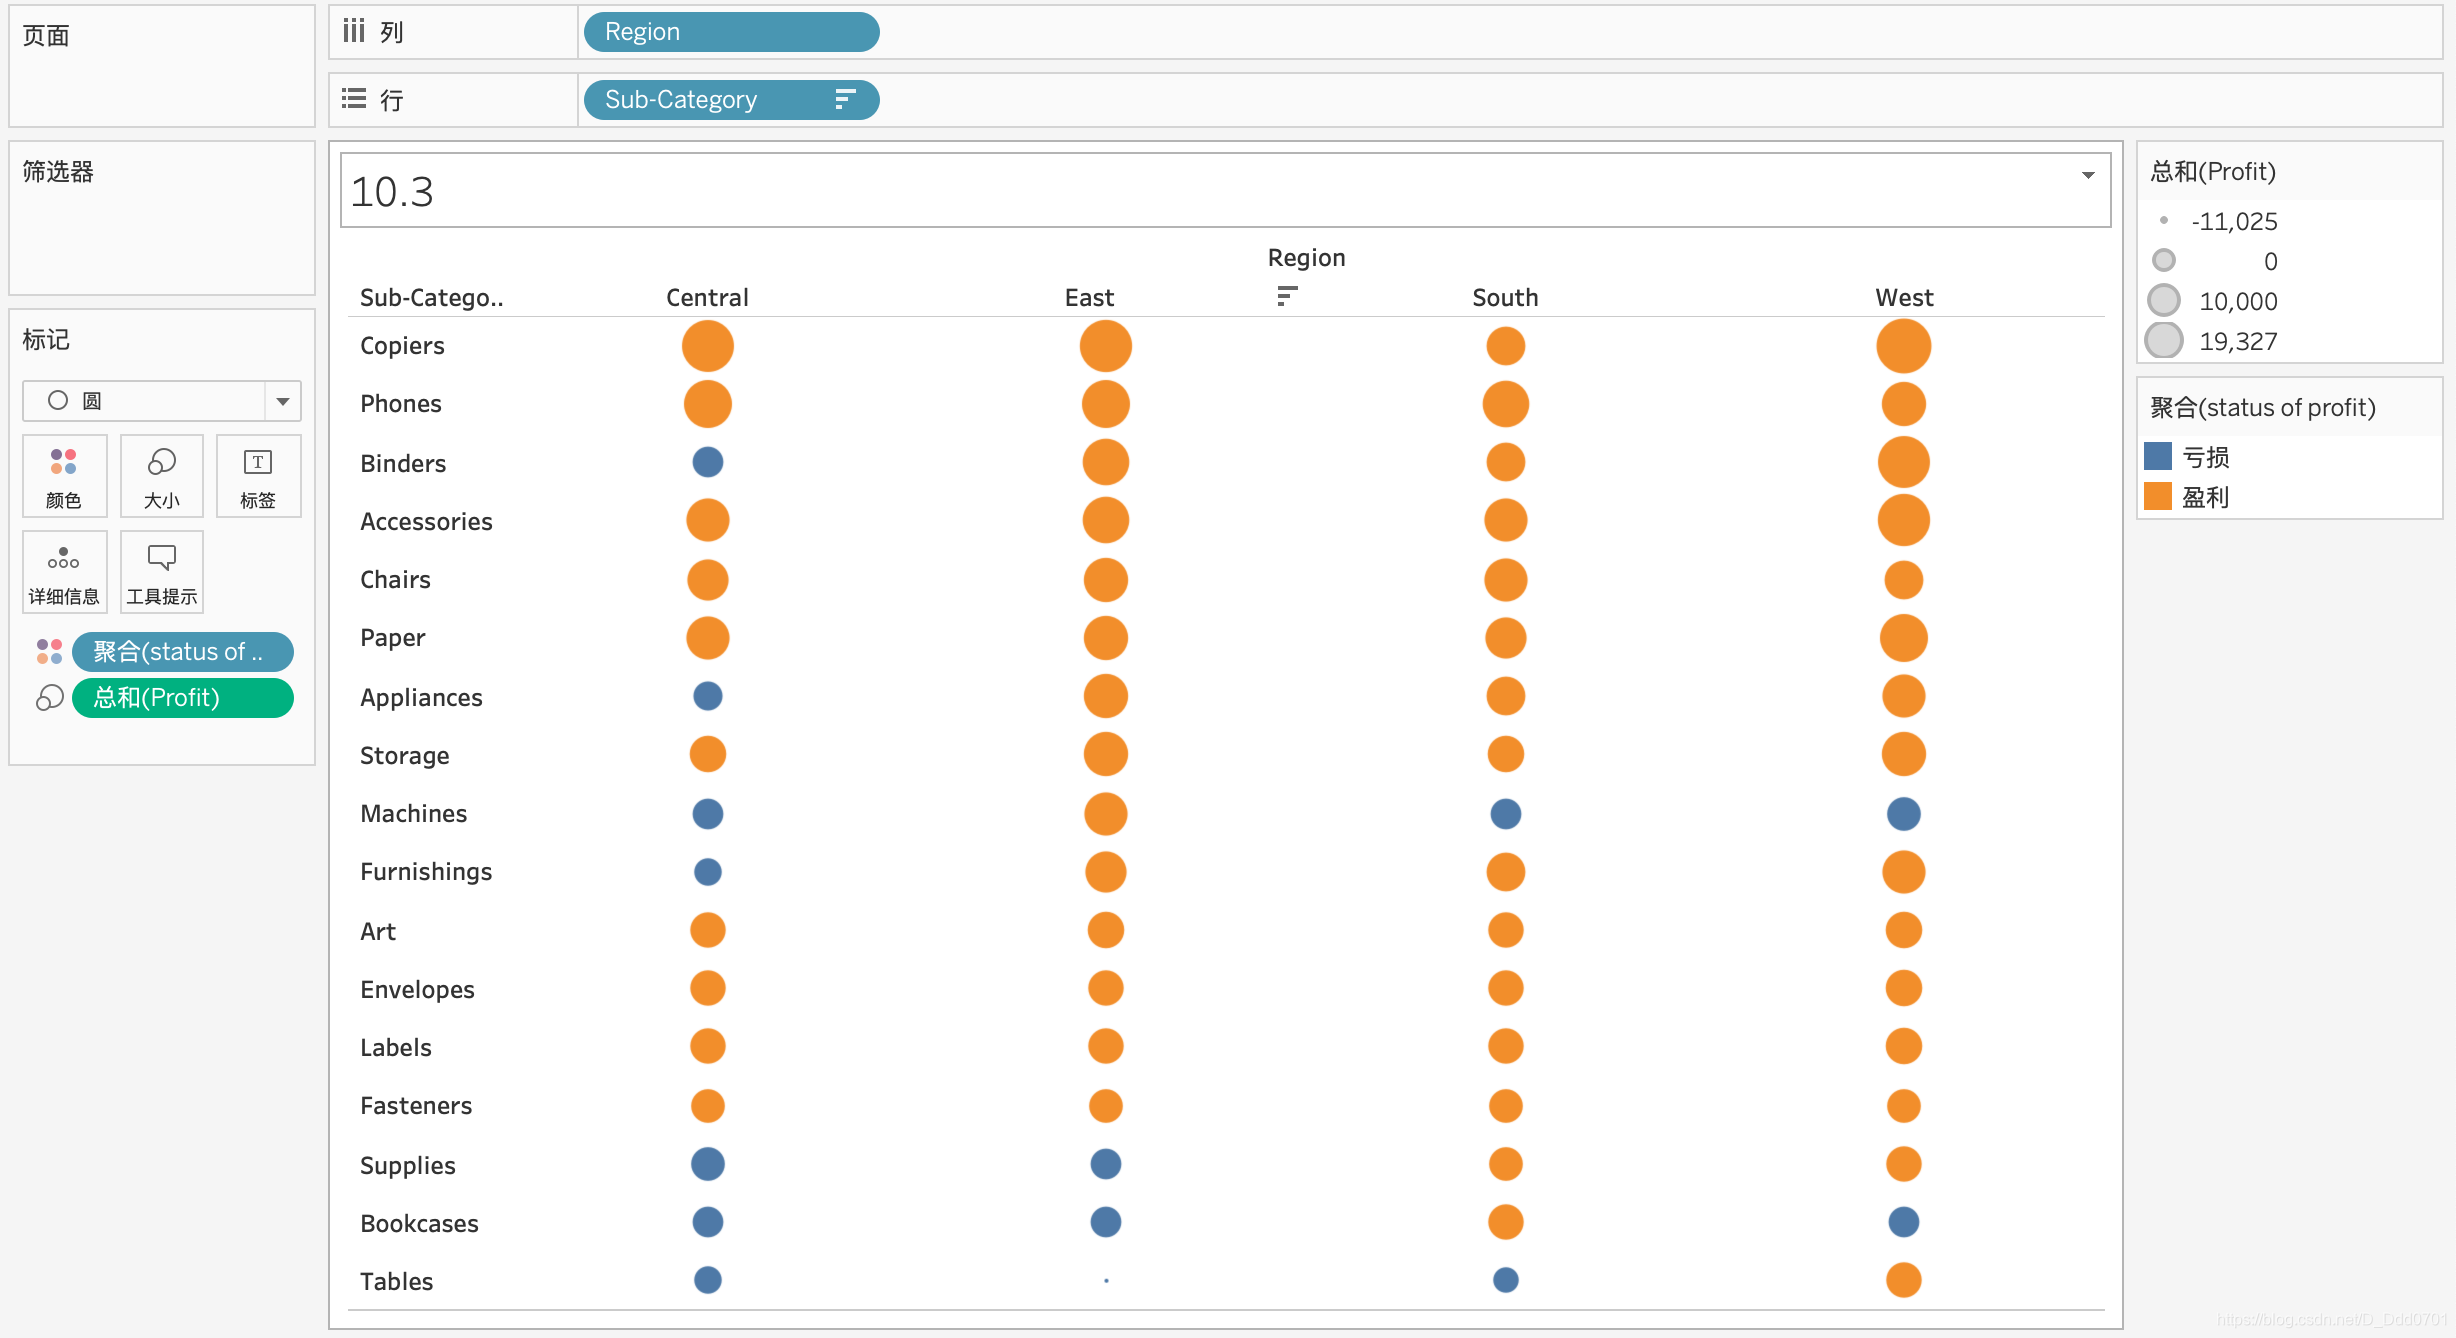Click the Bookcases West blue circle mark
Screen dimensions: 2456x1338
(x=1904, y=1222)
